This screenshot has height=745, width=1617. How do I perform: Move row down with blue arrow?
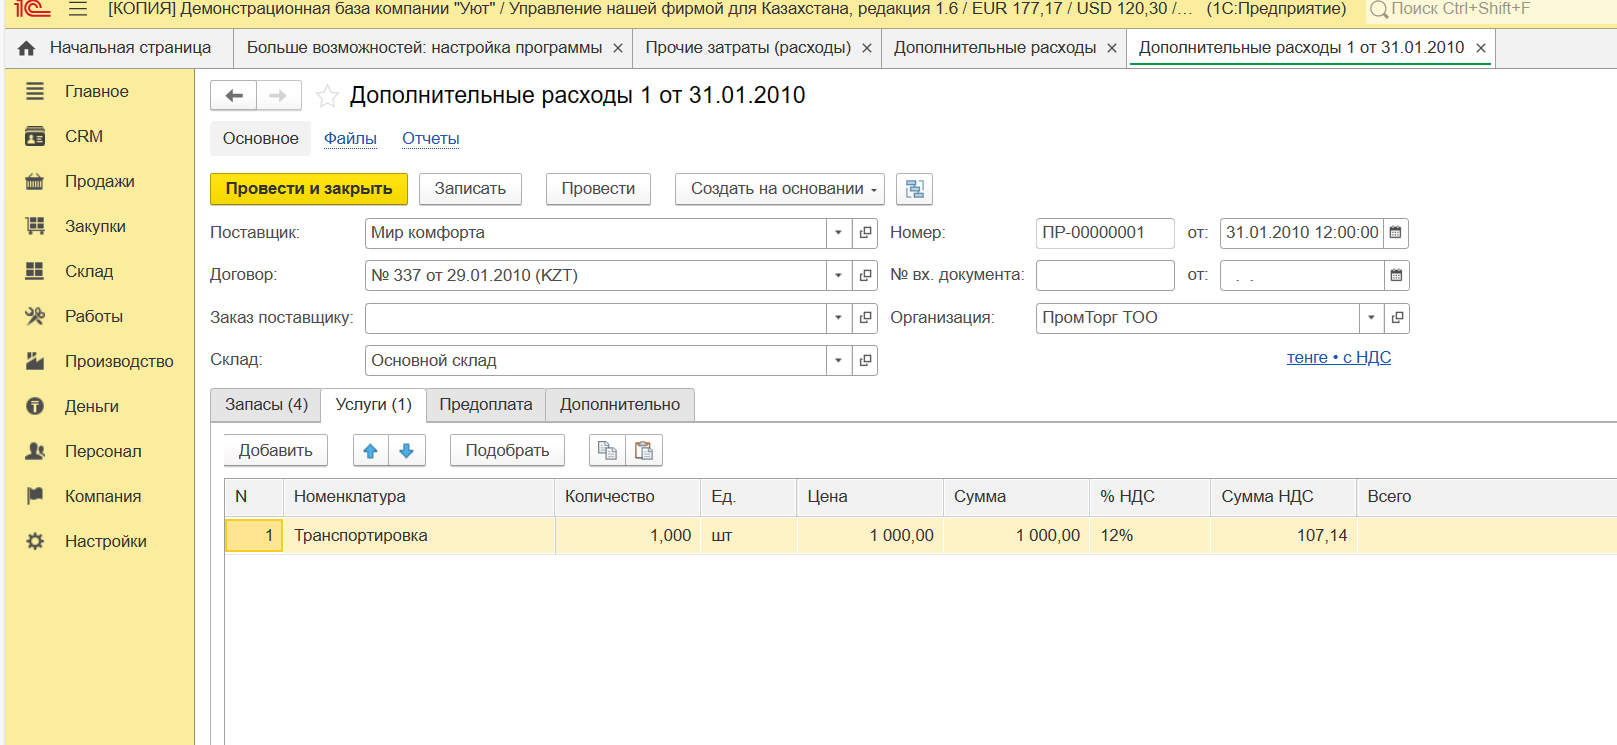407,451
